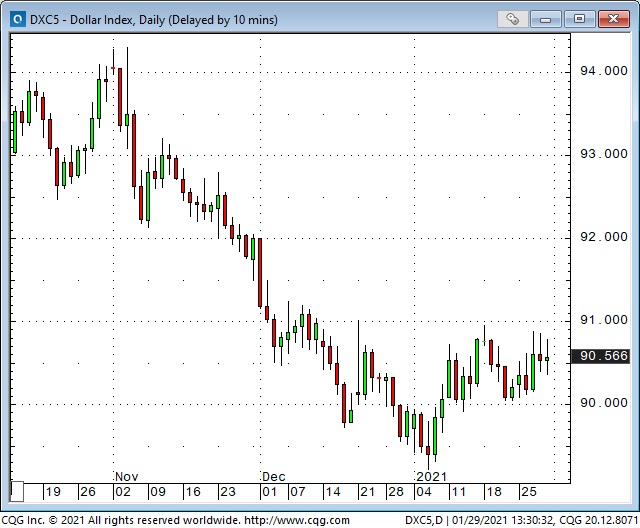The image size is (640, 528).
Task: Click the 2021 year label on time axis
Action: pyautogui.click(x=431, y=477)
